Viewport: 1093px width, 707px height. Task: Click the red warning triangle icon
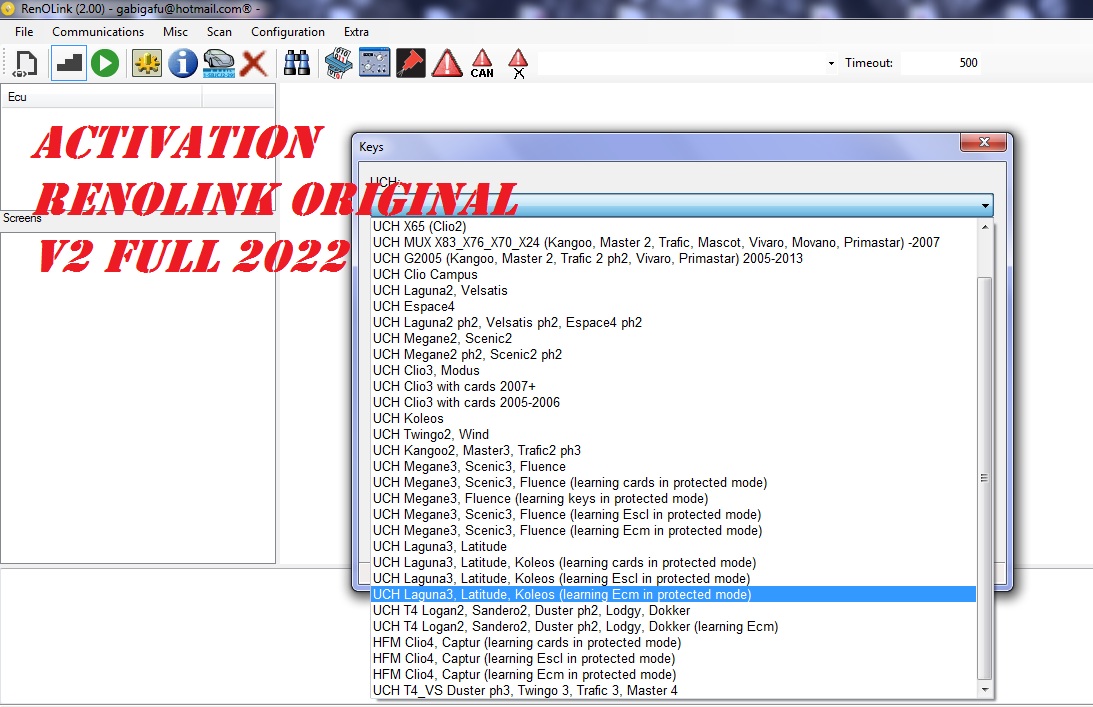click(x=447, y=63)
